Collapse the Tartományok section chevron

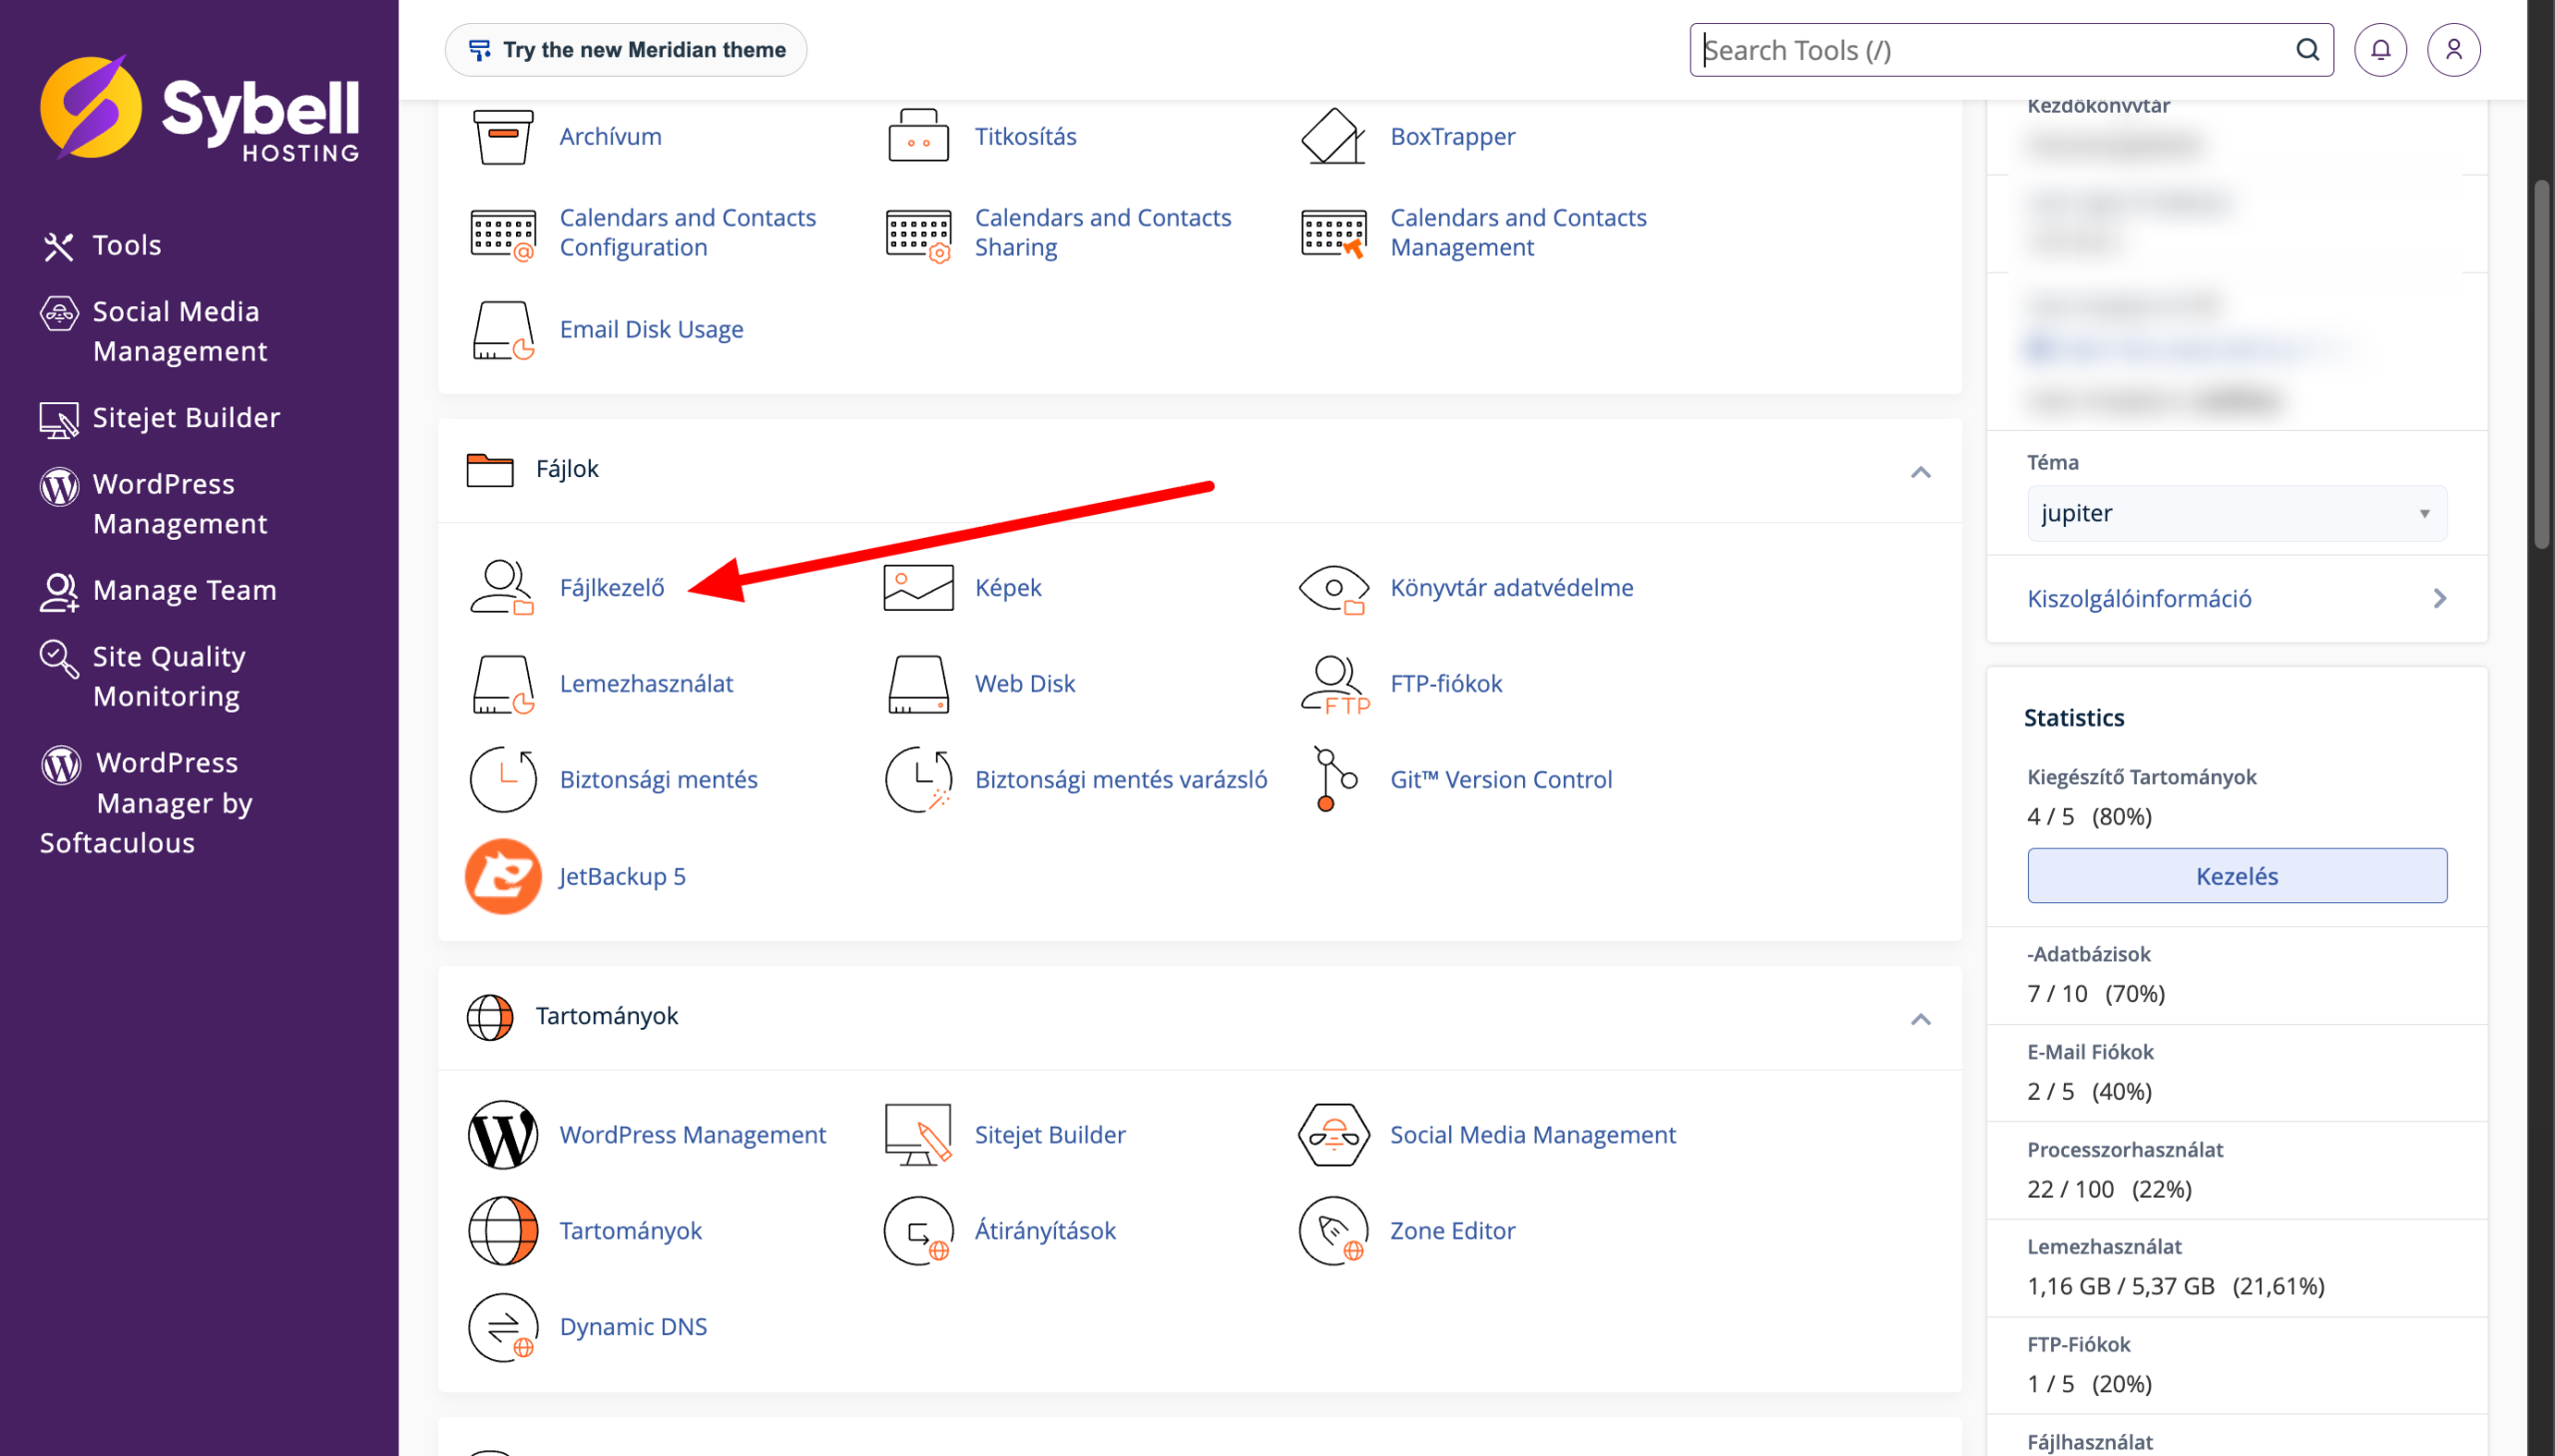pos(1920,1019)
